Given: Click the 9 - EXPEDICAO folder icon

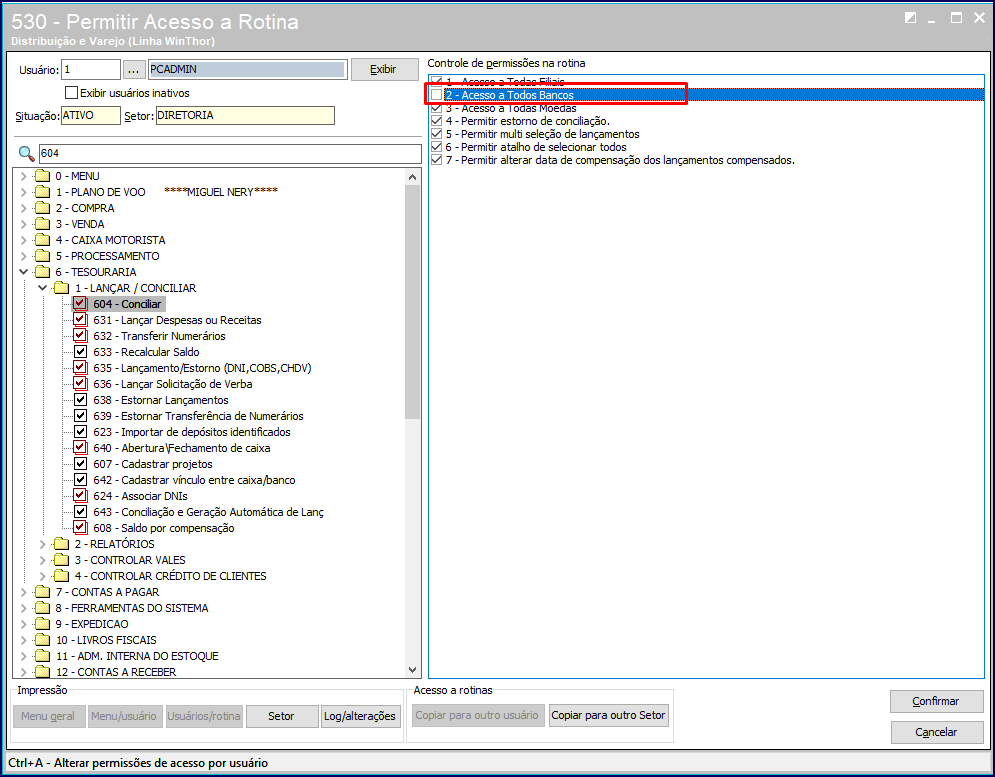Looking at the screenshot, I should pos(43,623).
